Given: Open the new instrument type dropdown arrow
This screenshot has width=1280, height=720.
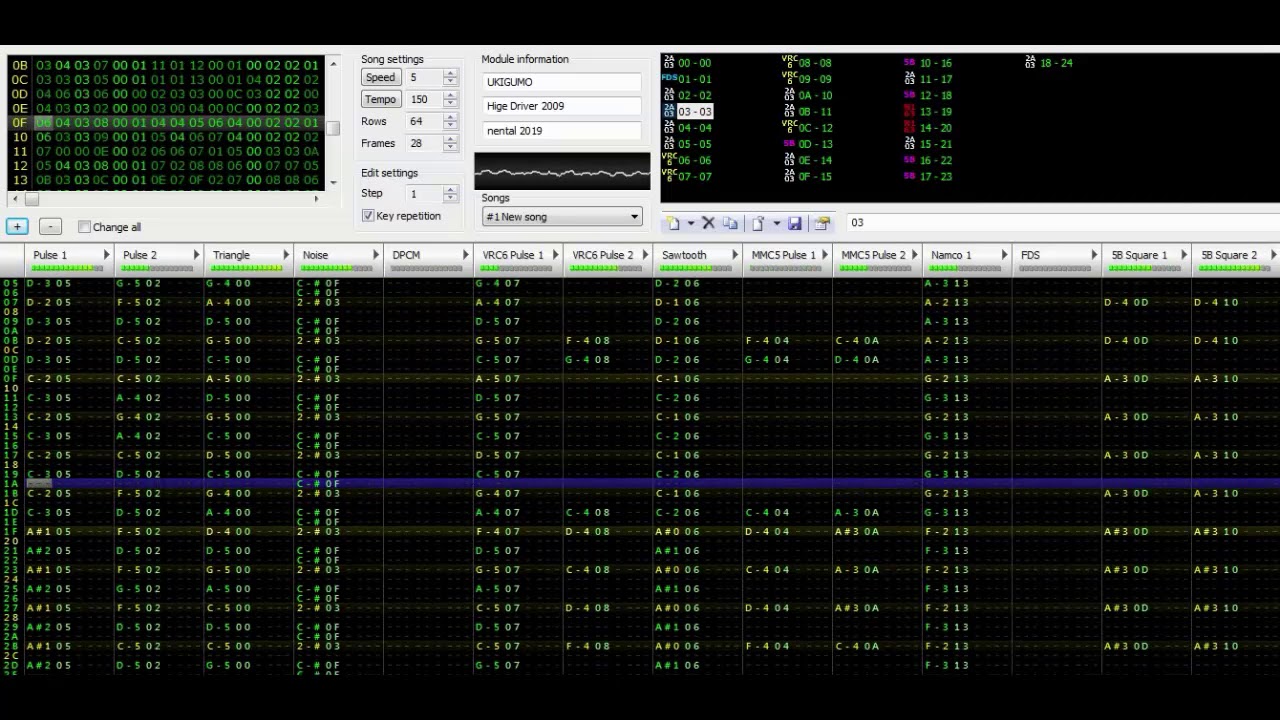Looking at the screenshot, I should point(690,224).
